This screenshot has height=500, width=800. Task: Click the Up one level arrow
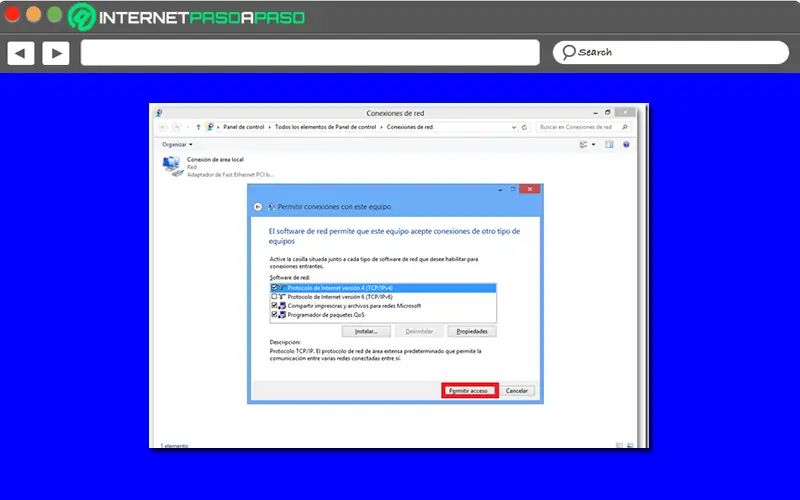[x=198, y=127]
